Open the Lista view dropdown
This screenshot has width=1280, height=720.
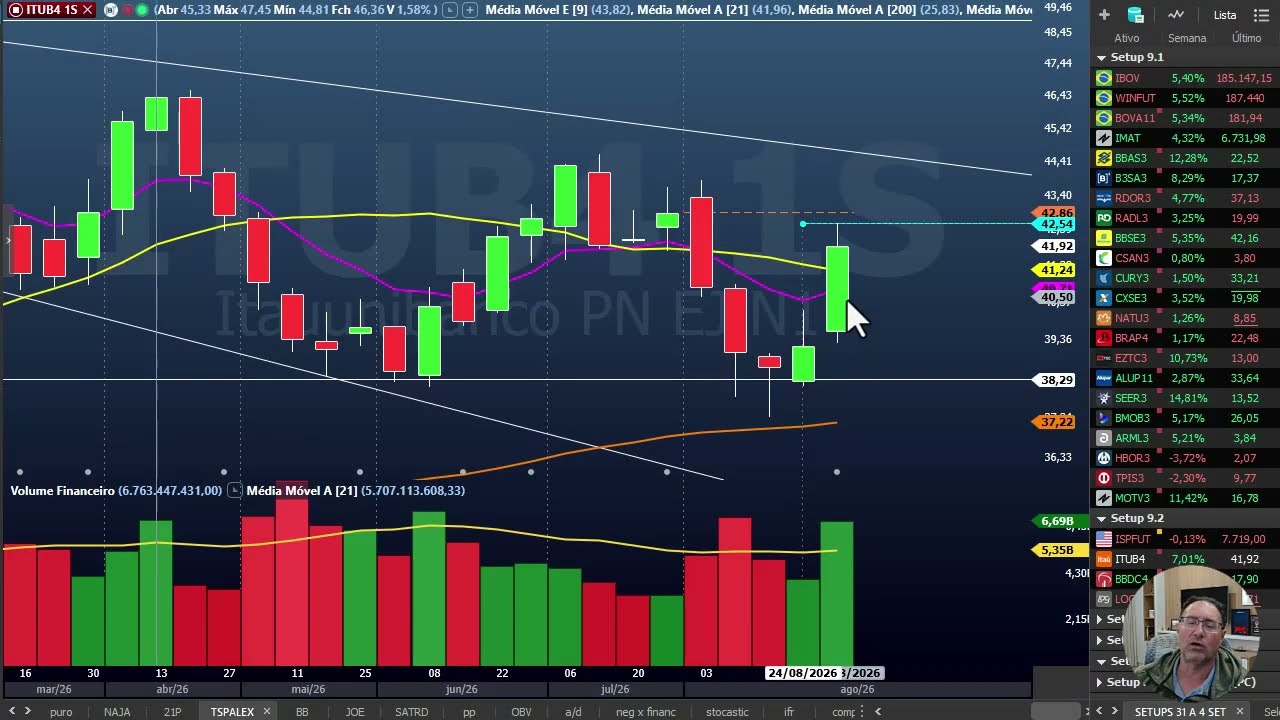[x=1225, y=15]
